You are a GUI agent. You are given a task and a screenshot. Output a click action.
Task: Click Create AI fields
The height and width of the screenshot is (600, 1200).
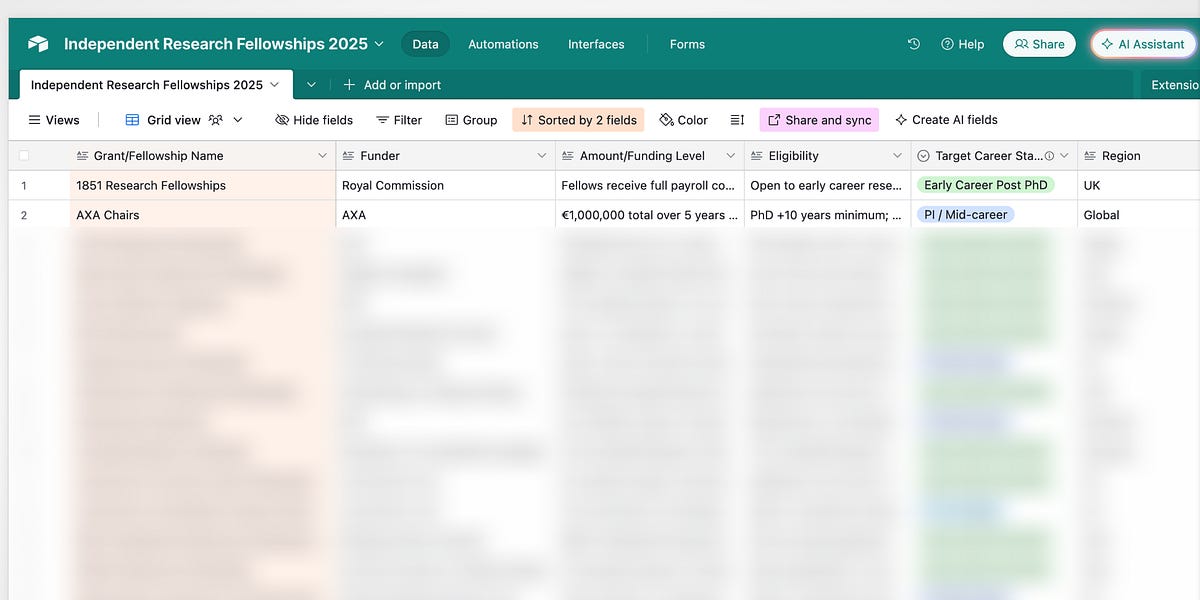946,120
